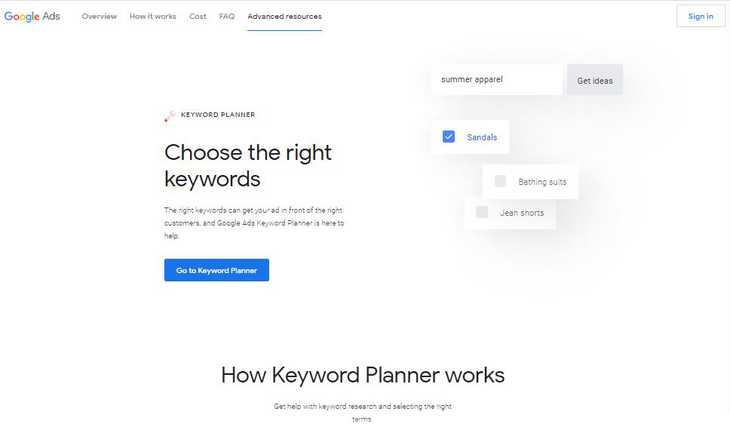
Task: Select the Bathing suits label text
Action: tap(542, 182)
